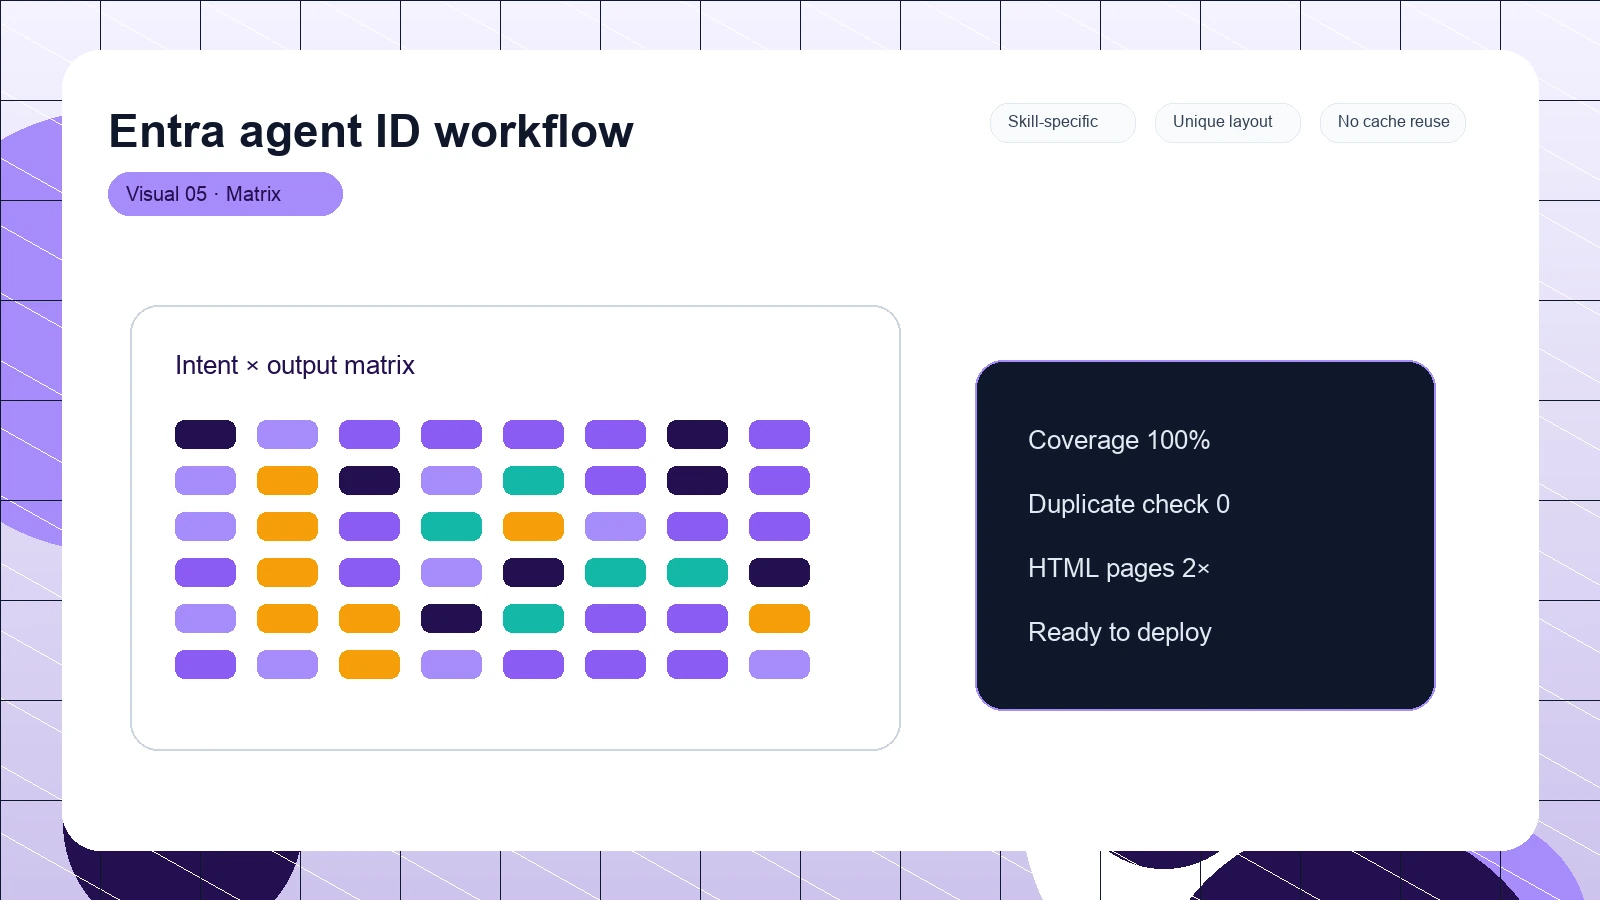Click the dark cell in the matrix's first row, seventh column
This screenshot has width=1600, height=900.
(x=697, y=434)
